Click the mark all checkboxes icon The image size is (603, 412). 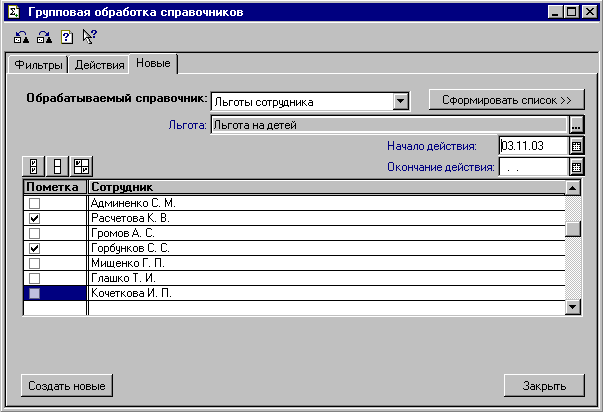click(34, 166)
